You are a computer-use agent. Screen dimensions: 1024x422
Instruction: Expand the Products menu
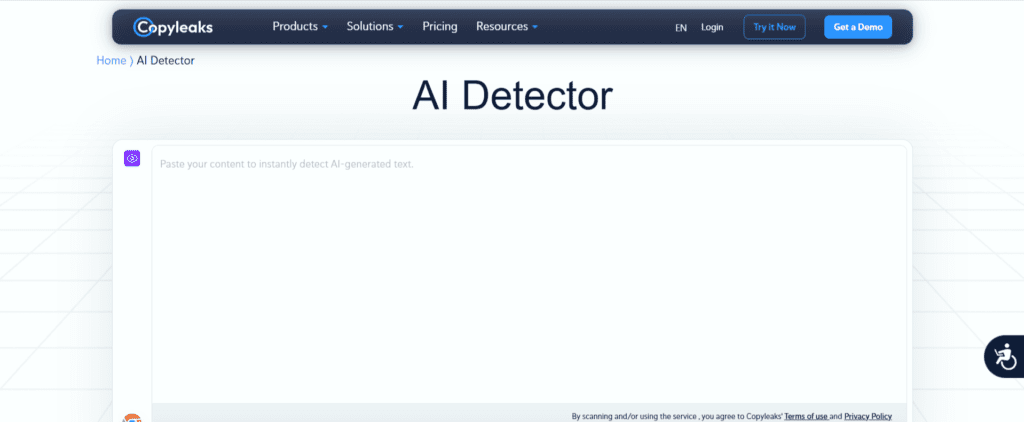point(300,27)
